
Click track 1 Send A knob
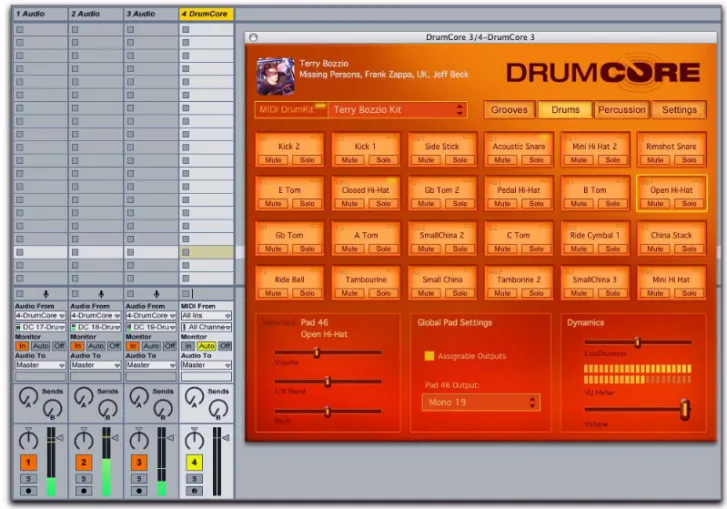pos(28,398)
